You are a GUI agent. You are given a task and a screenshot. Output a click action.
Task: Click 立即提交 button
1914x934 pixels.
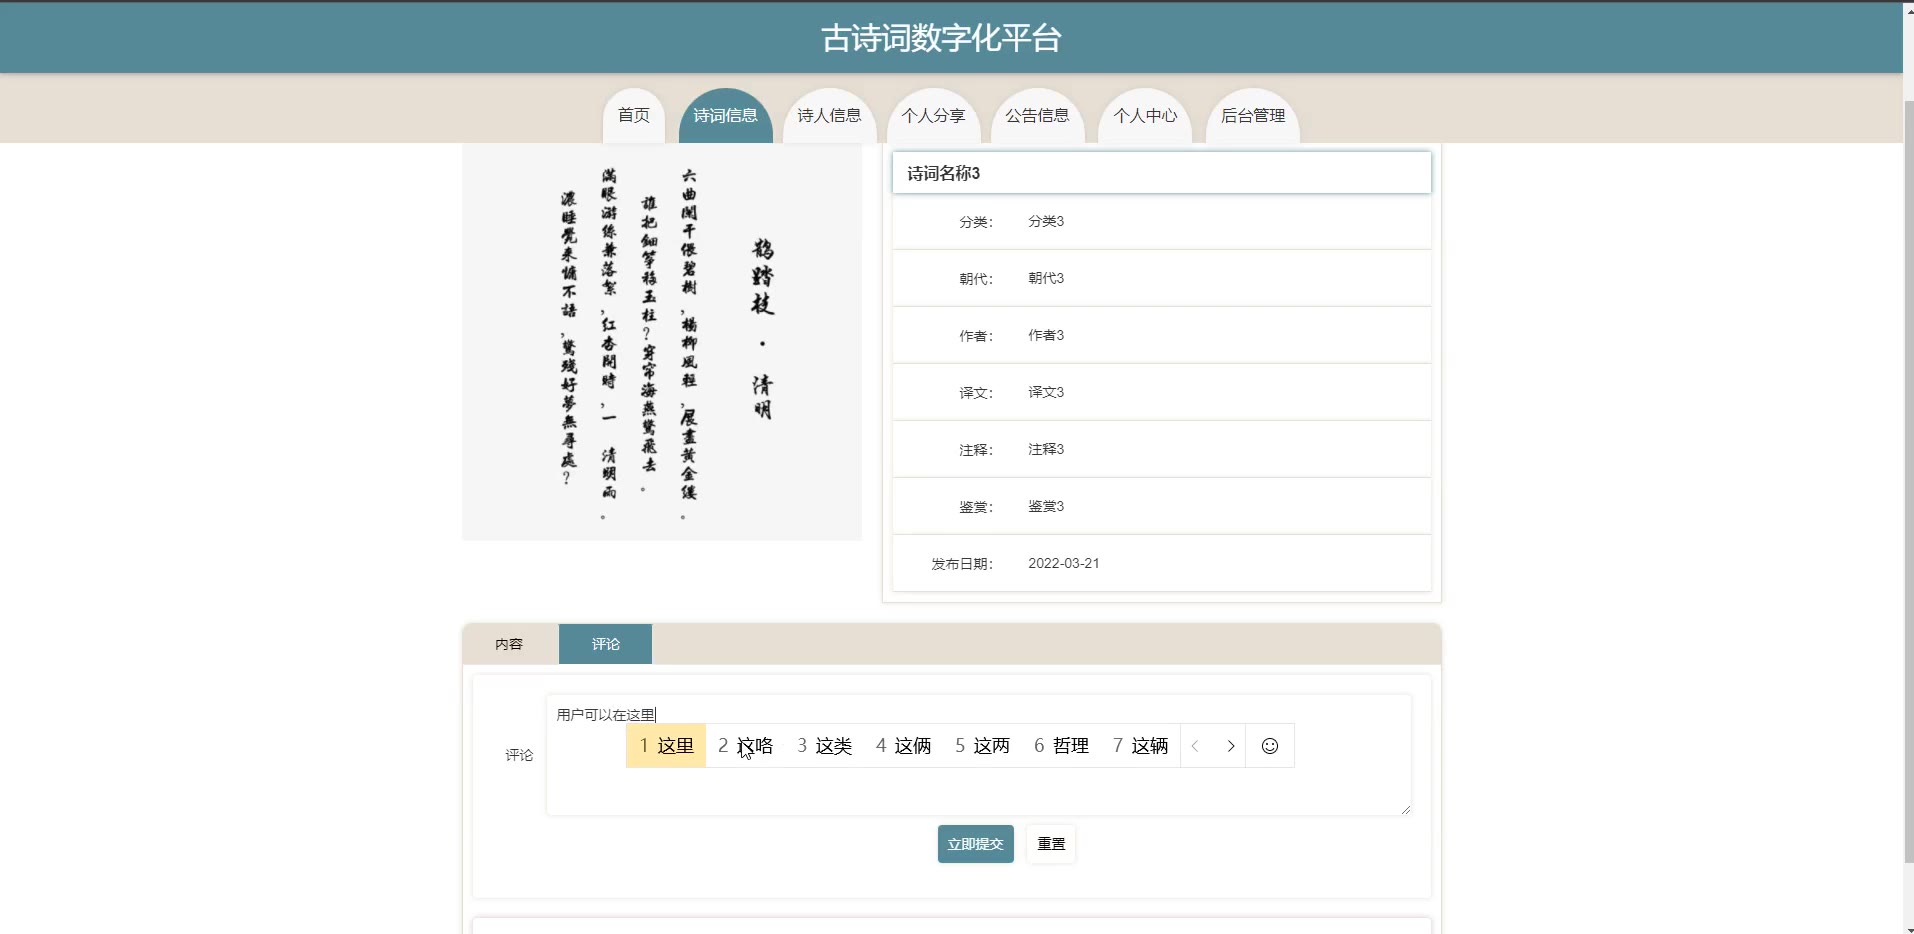coord(975,844)
